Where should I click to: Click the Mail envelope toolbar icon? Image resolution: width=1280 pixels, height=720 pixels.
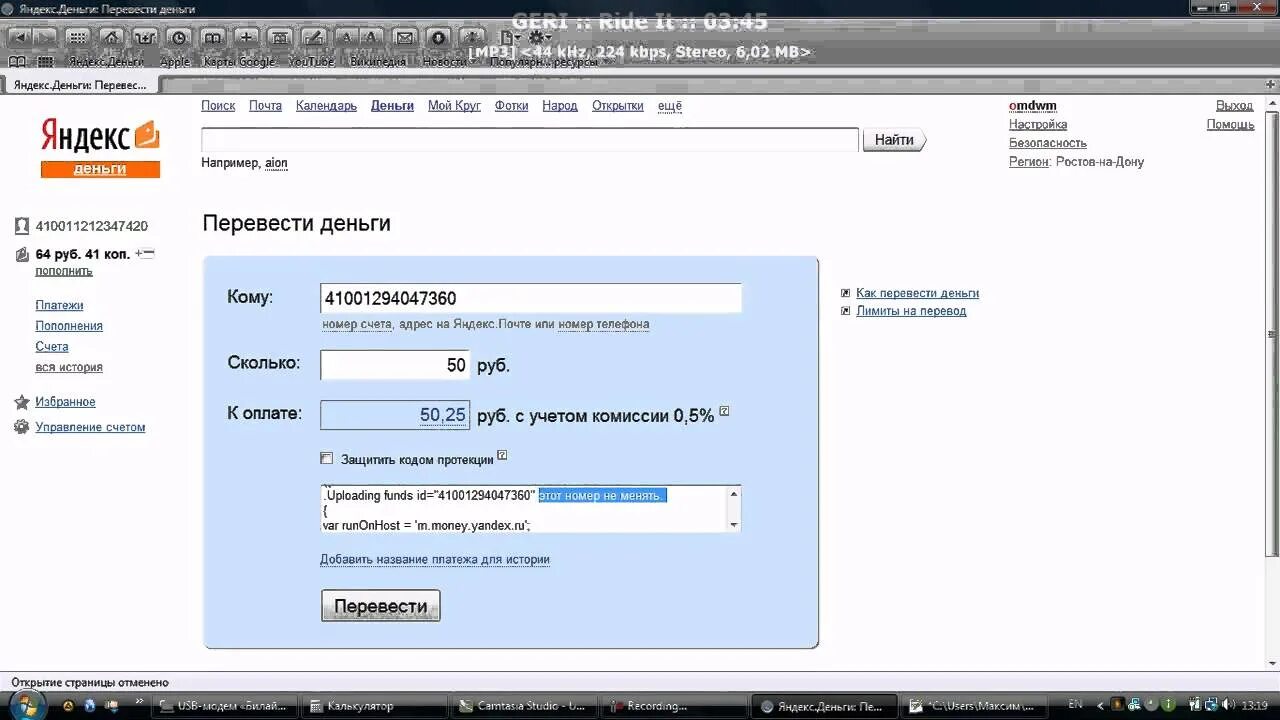click(x=404, y=37)
